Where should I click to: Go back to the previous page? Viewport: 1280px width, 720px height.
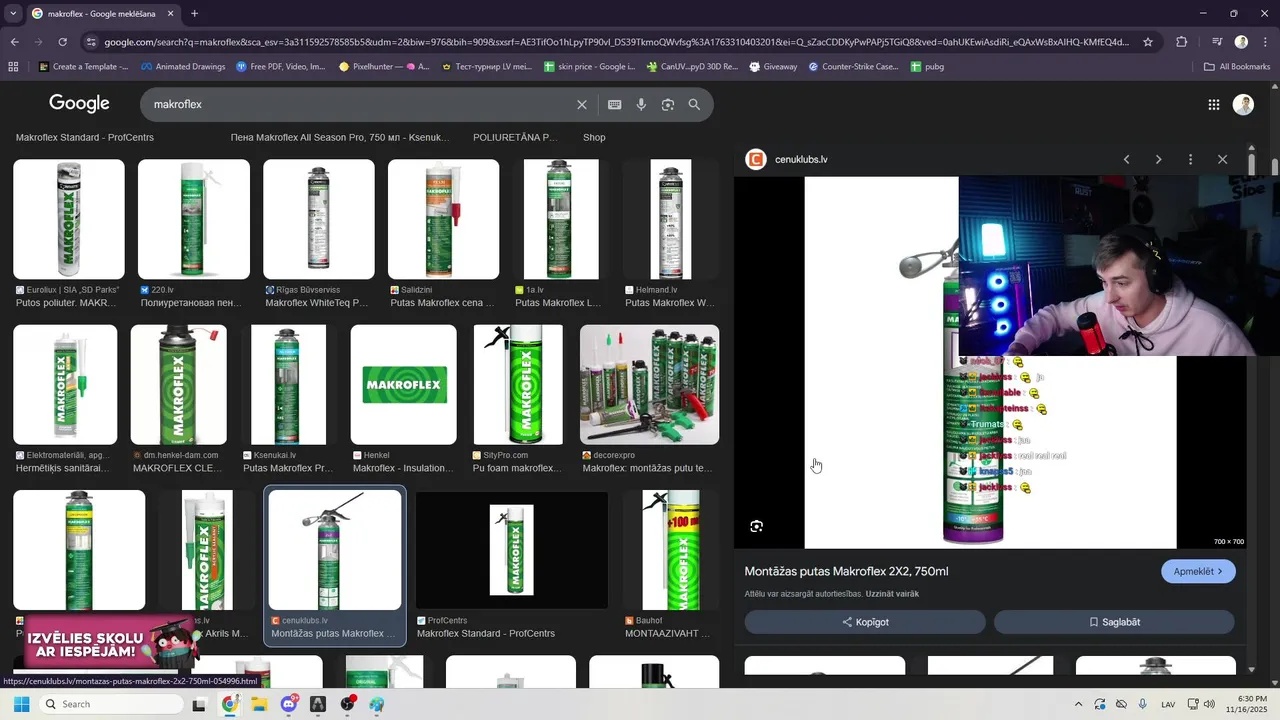[14, 42]
